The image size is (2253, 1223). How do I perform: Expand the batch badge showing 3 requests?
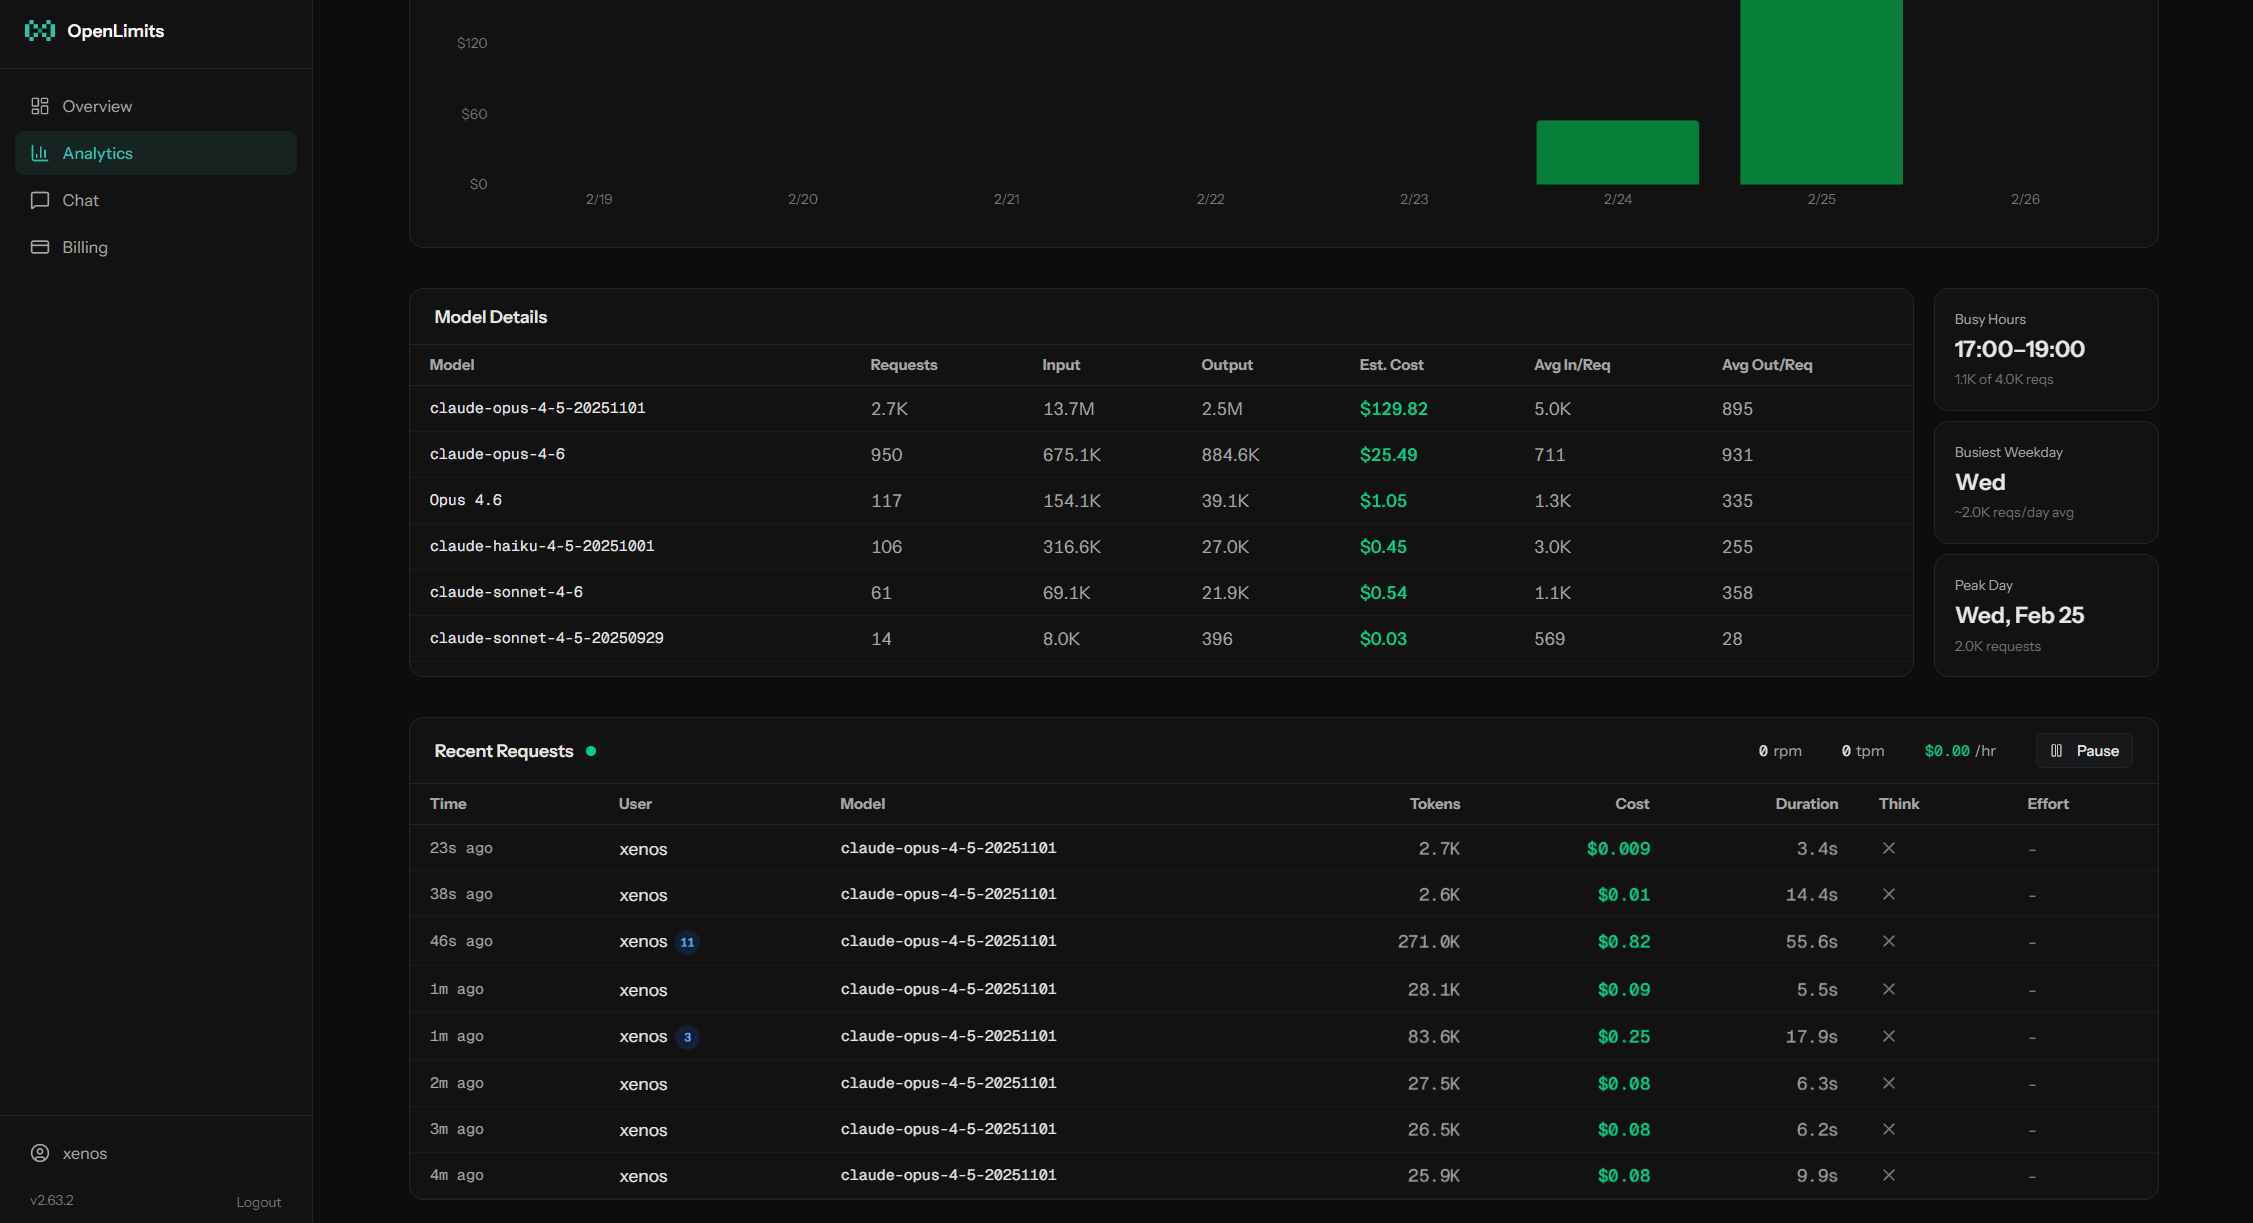687,1037
